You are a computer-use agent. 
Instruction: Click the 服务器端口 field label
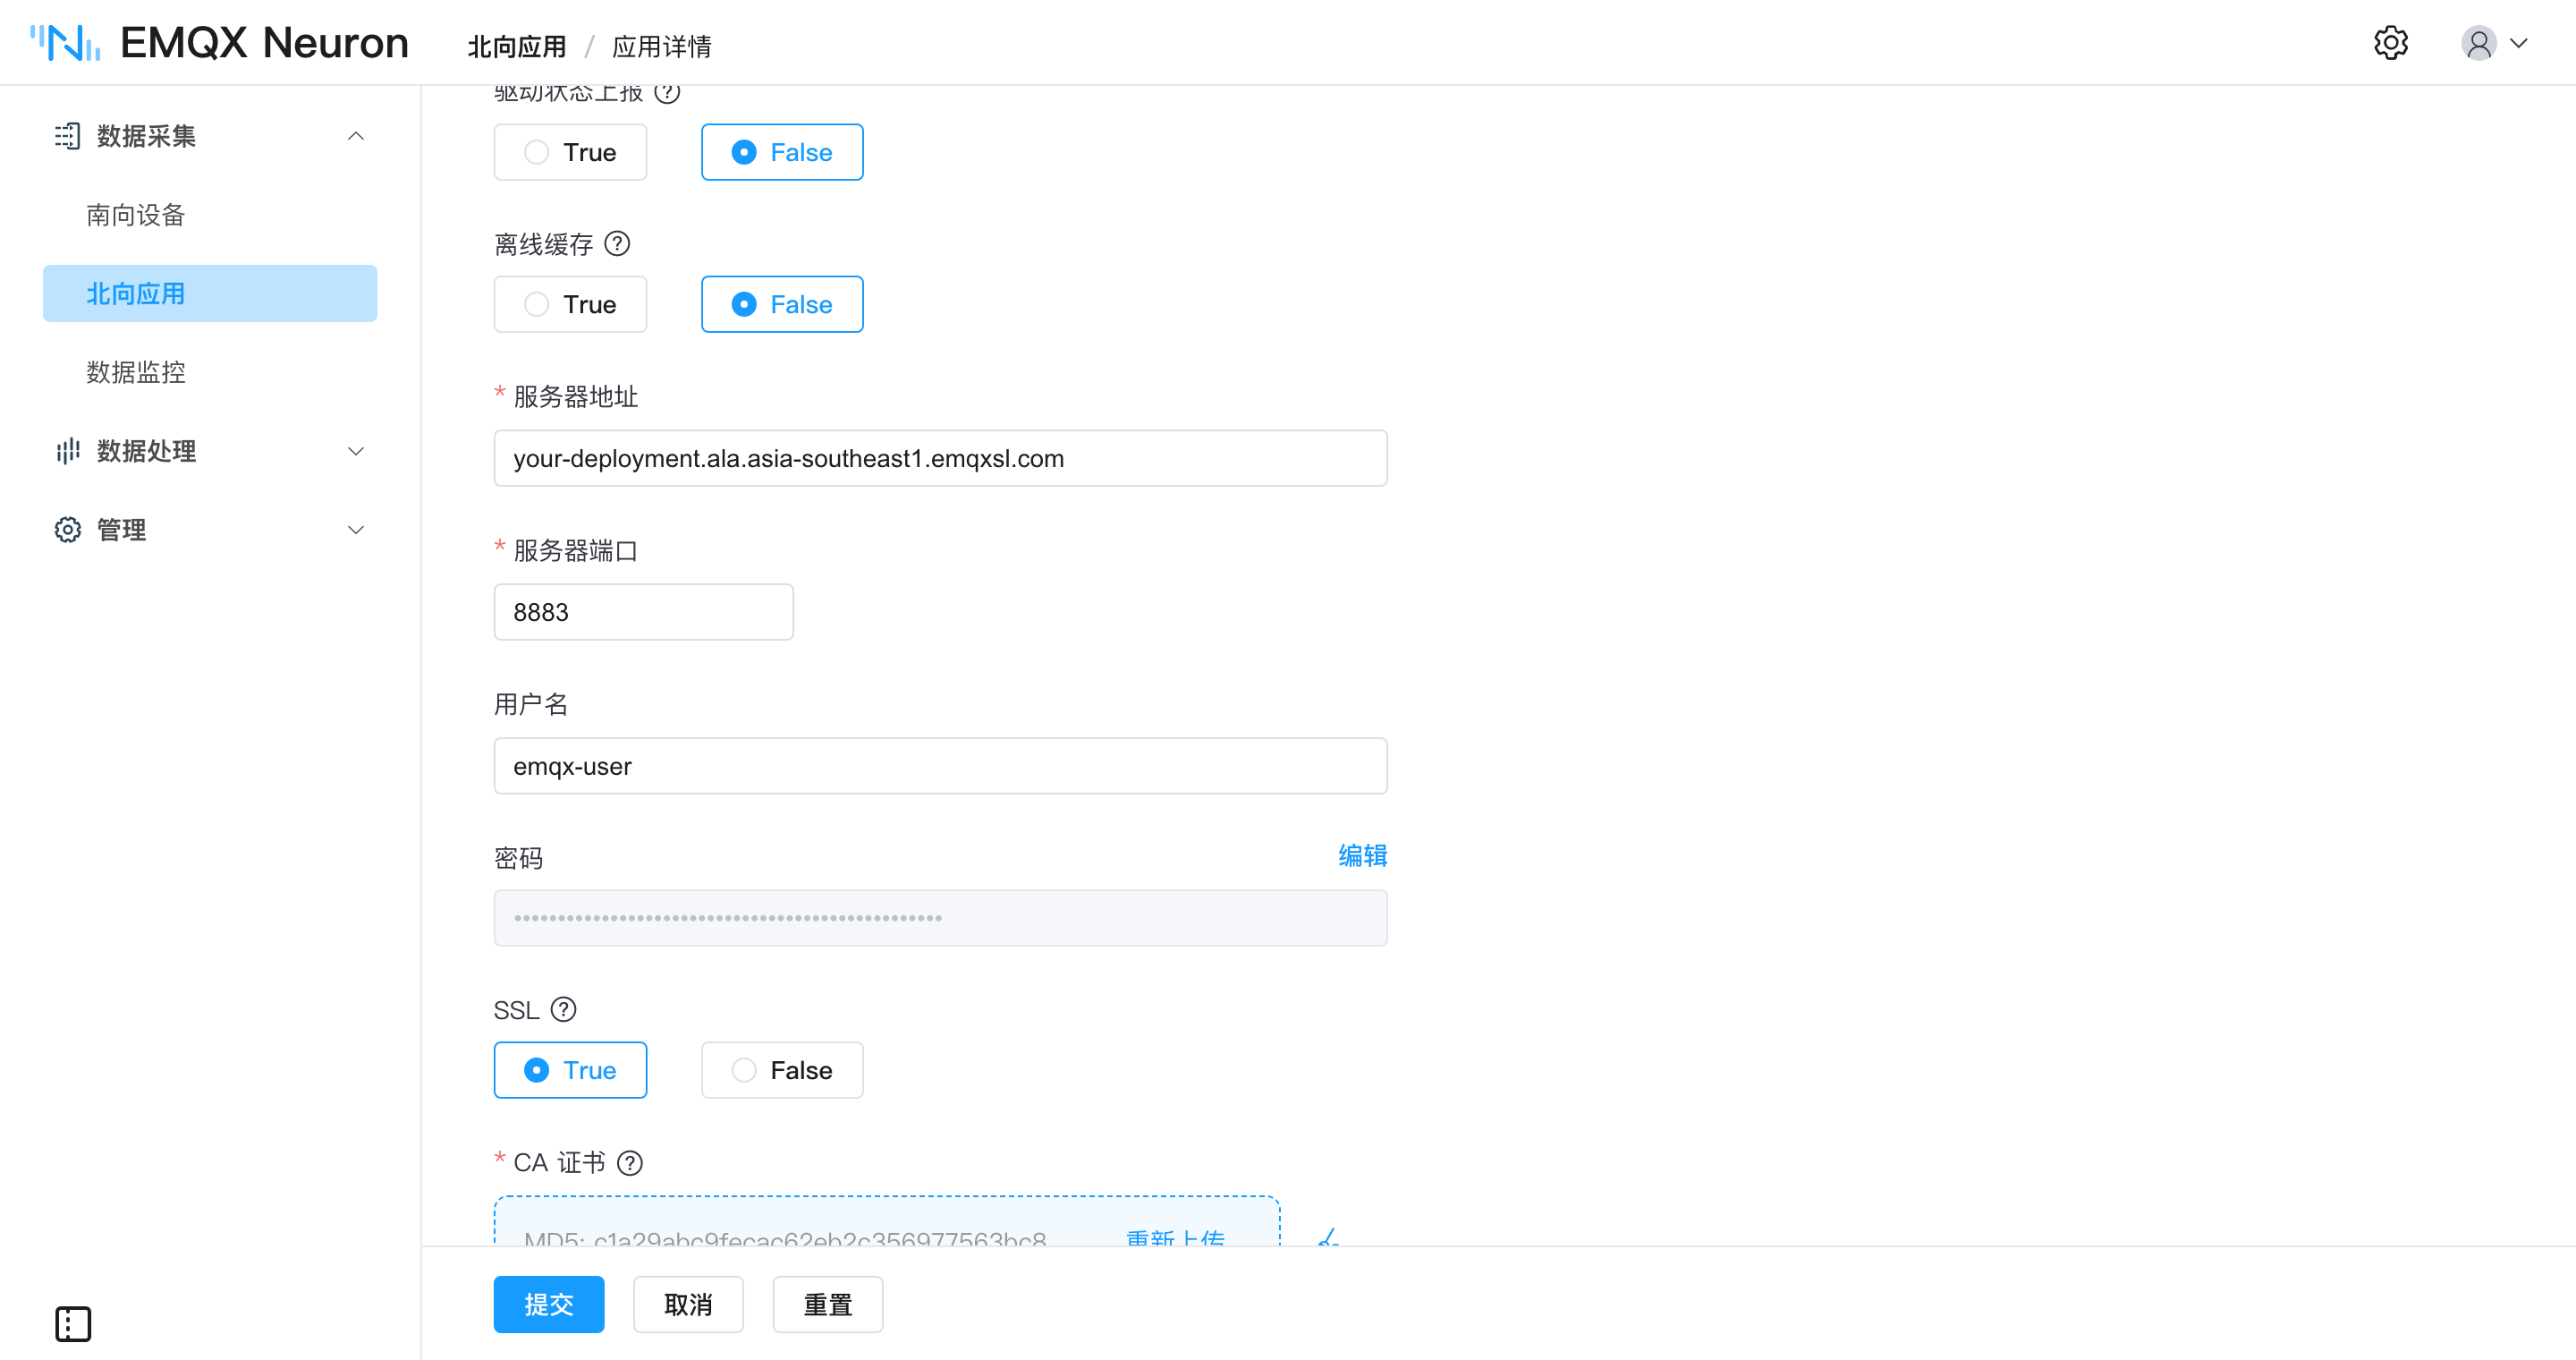click(576, 551)
